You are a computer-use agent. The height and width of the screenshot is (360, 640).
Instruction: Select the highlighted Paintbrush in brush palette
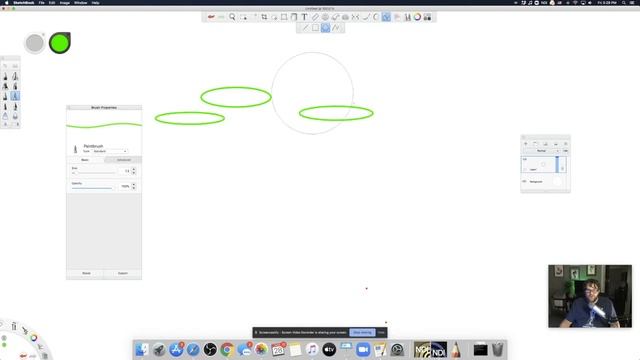point(15,96)
